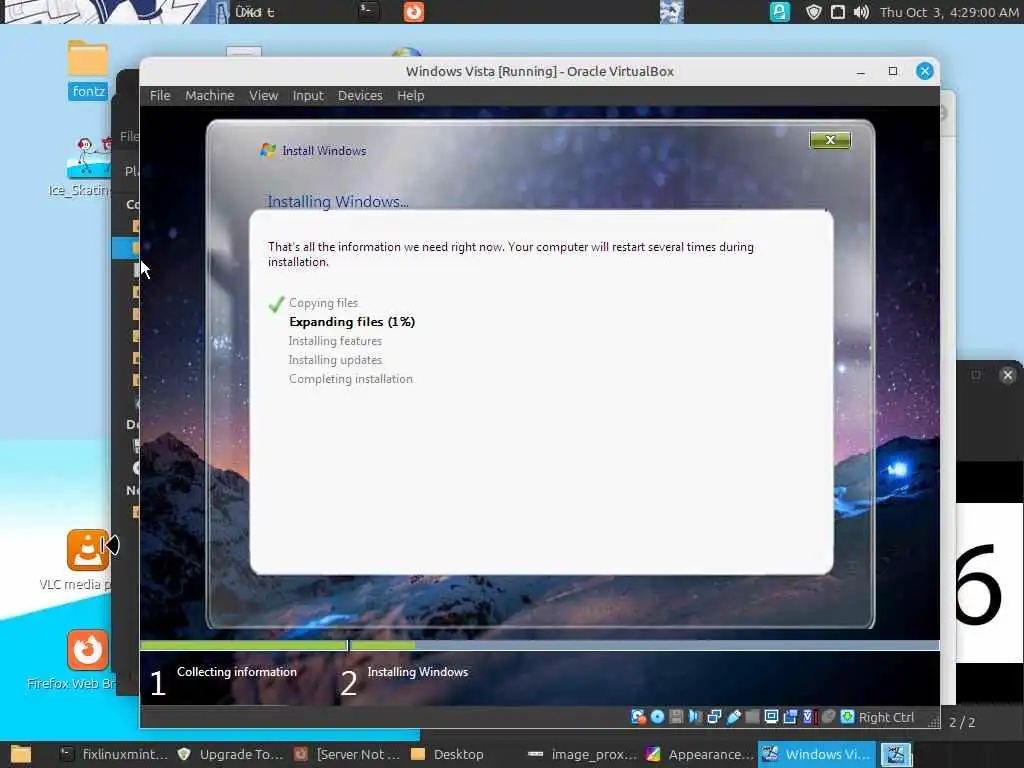Viewport: 1024px width, 768px height.
Task: Click the mouse integration status icon
Action: tap(828, 717)
